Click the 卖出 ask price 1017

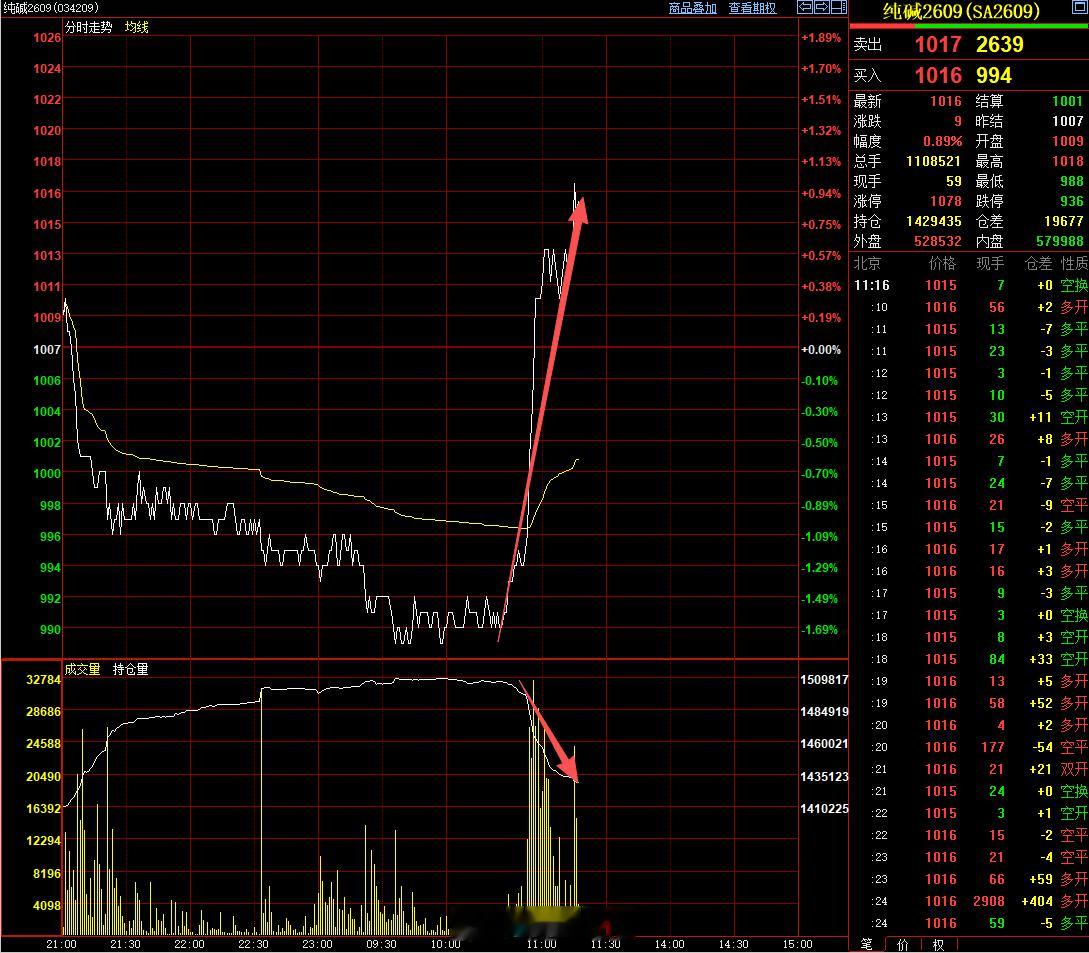point(938,44)
